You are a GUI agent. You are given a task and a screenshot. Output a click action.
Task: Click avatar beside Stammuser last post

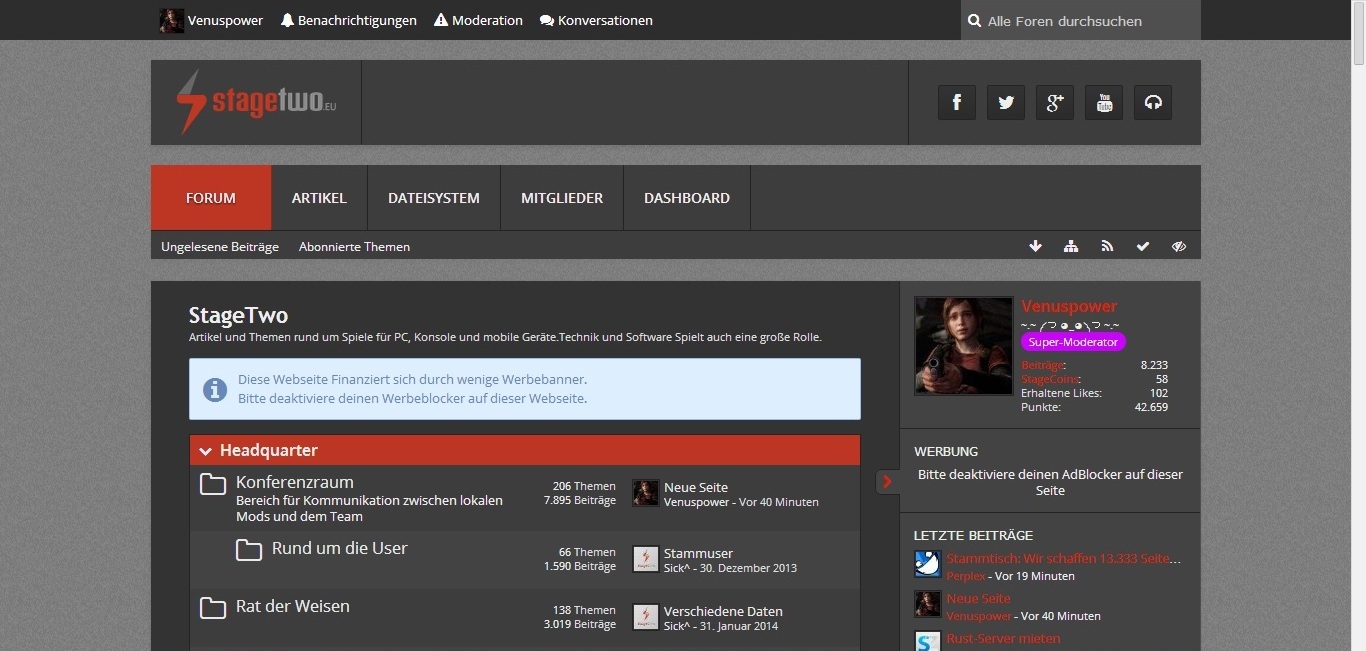pos(646,559)
